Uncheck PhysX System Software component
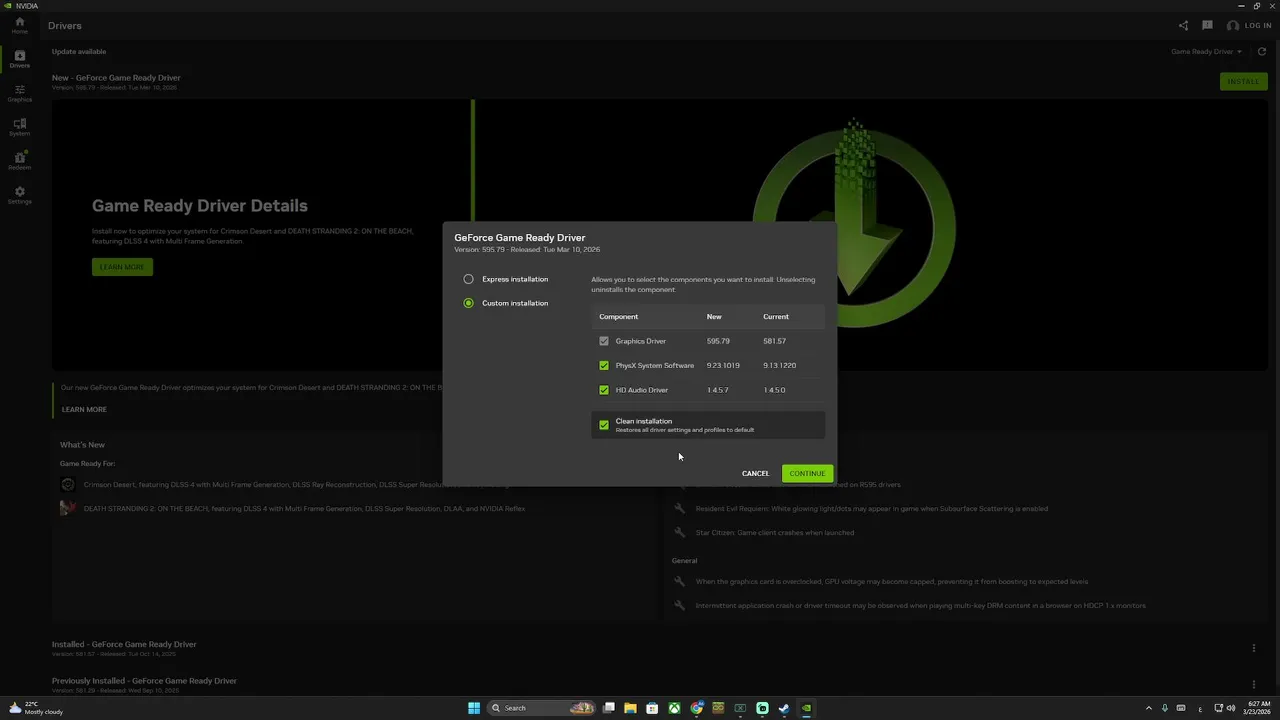The image size is (1280, 720). [x=604, y=365]
